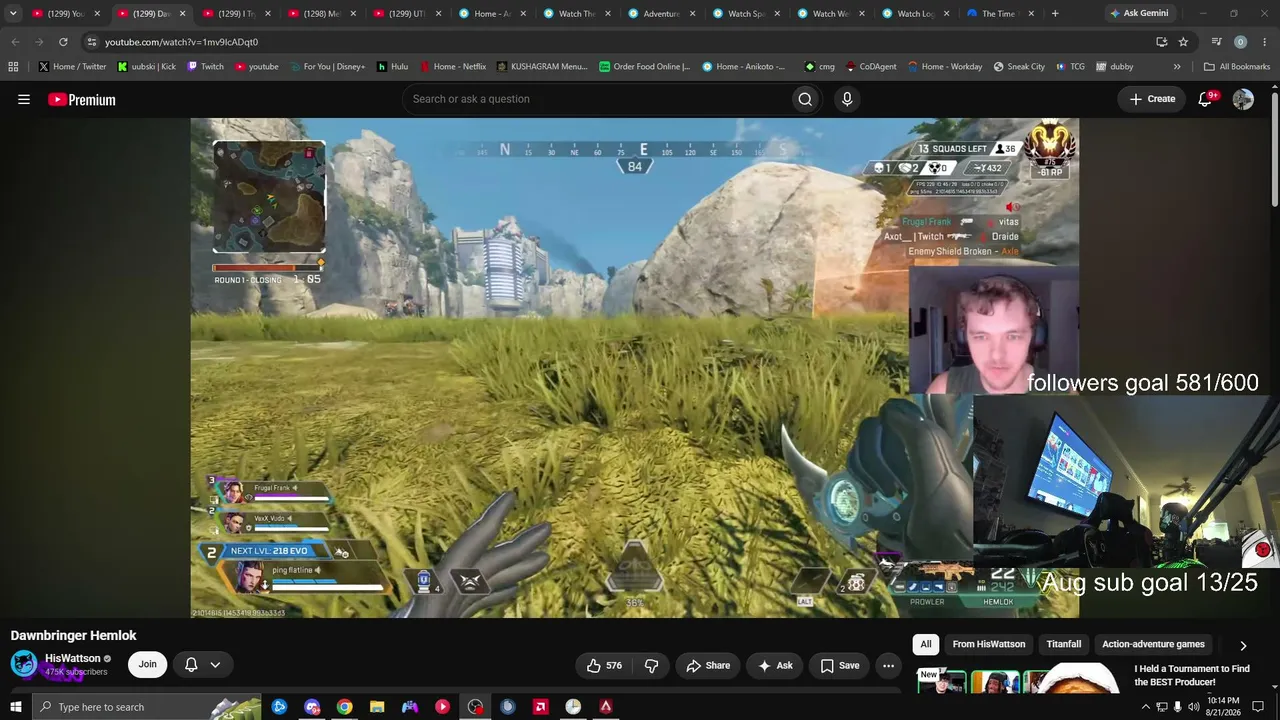The height and width of the screenshot is (720, 1280).
Task: Join the HisWattson channel membership
Action: point(148,664)
